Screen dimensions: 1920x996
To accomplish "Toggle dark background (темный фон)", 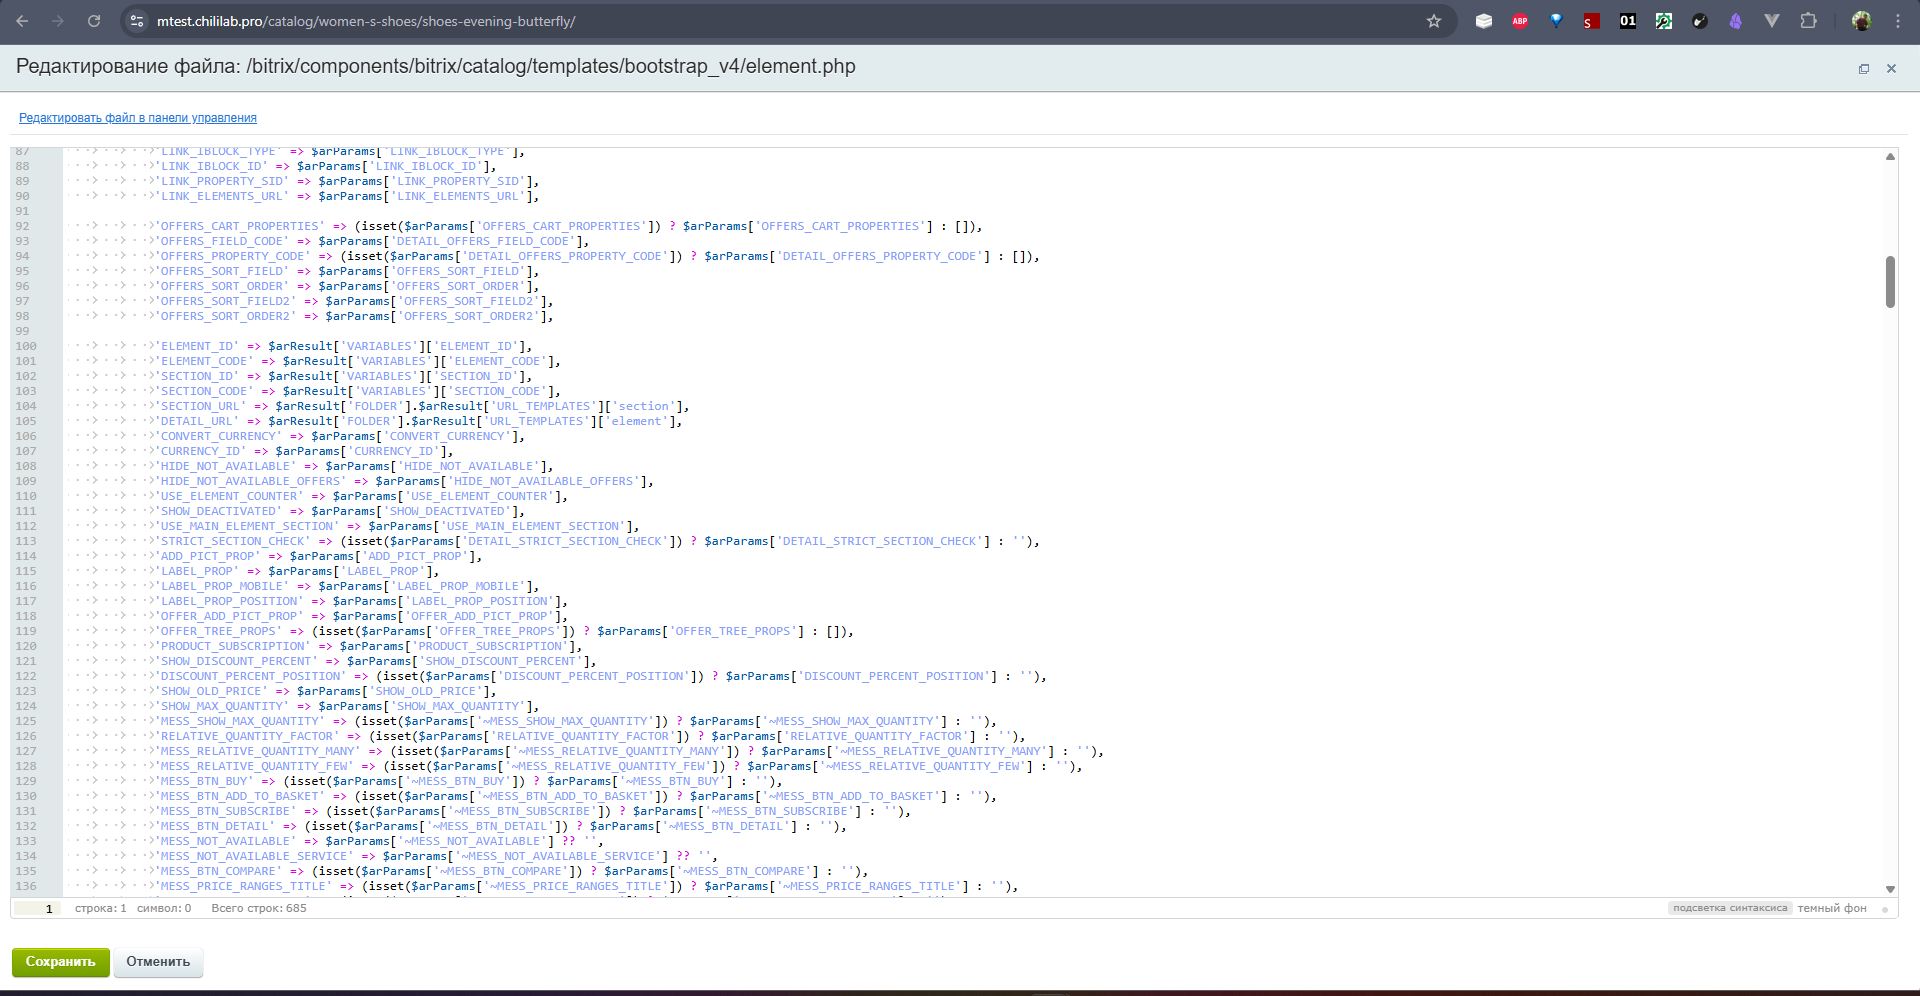I will 1831,908.
